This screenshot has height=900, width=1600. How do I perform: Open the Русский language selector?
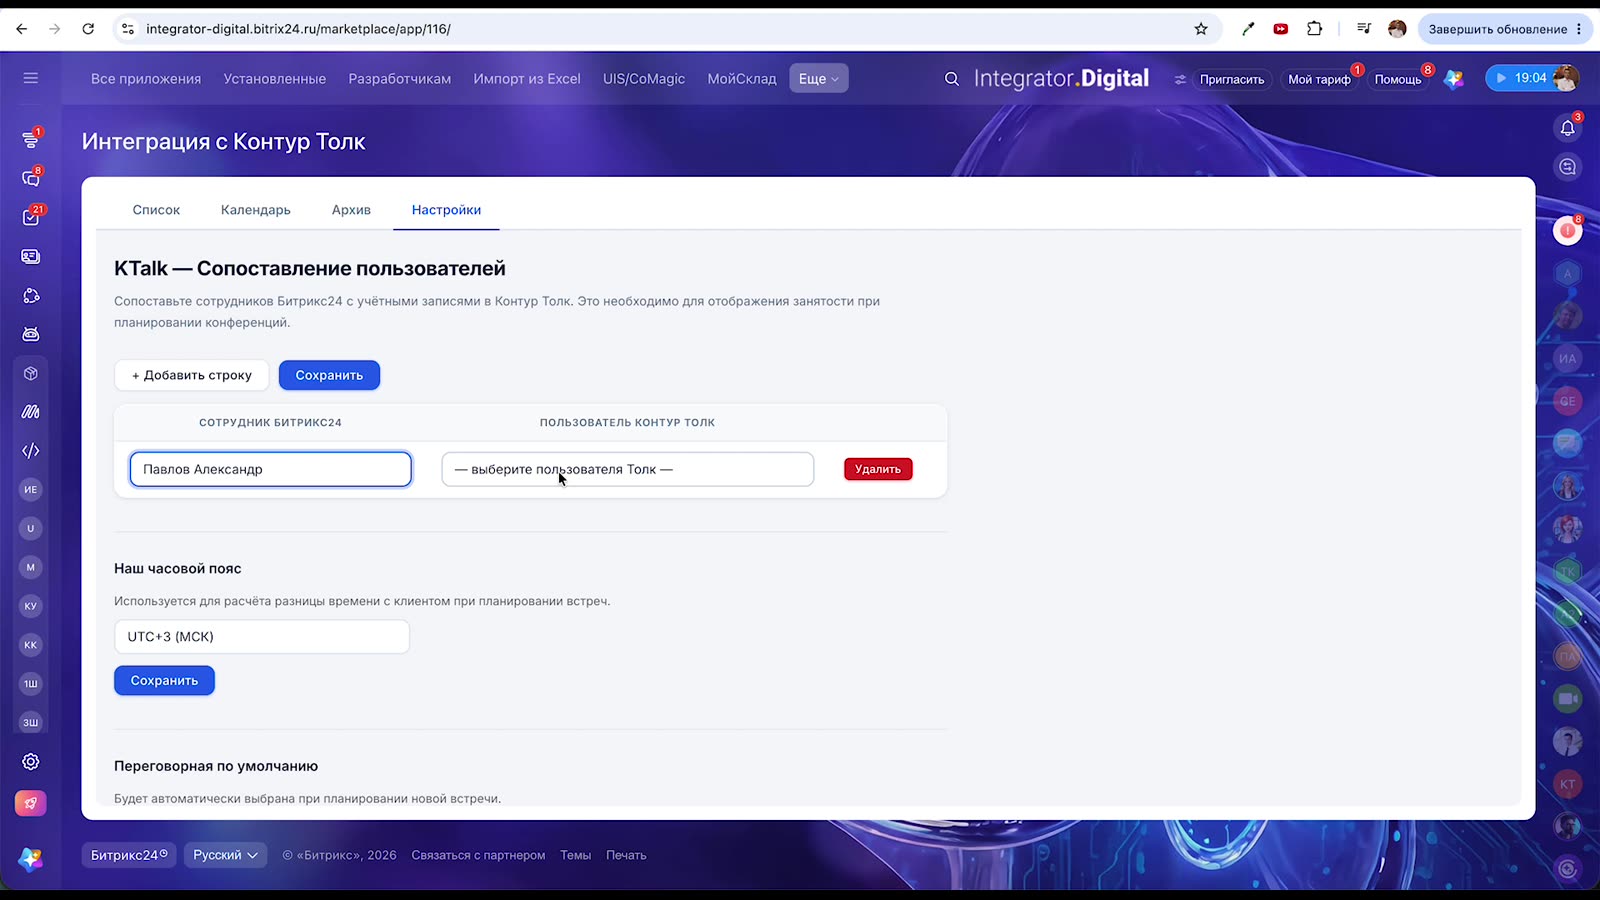point(225,855)
